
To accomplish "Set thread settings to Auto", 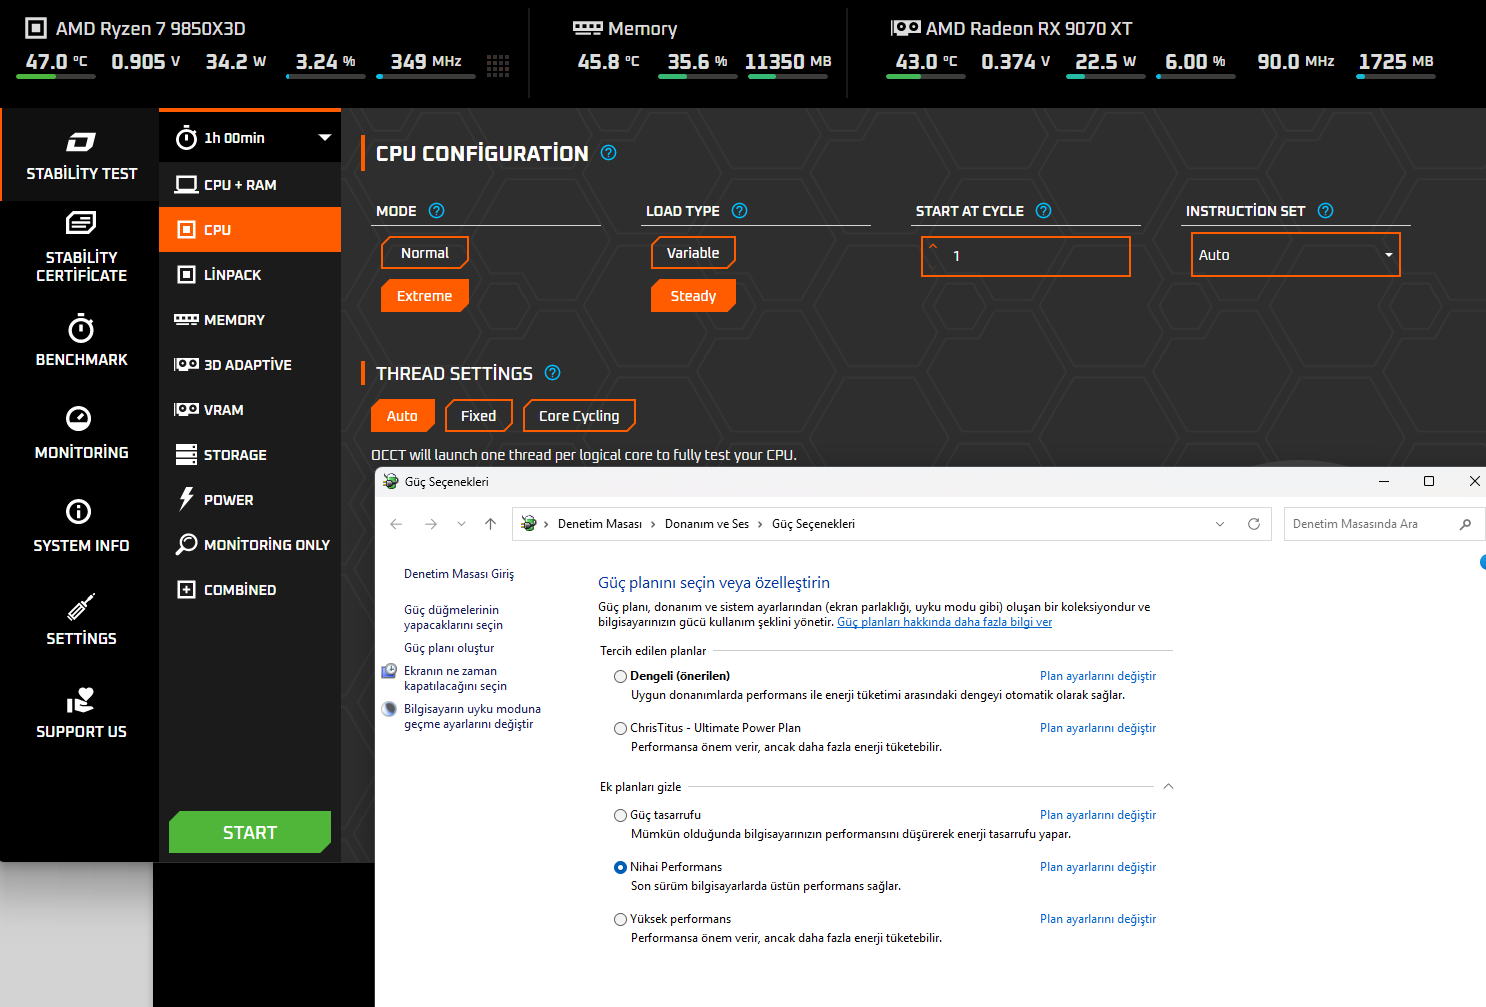I will pyautogui.click(x=403, y=416).
